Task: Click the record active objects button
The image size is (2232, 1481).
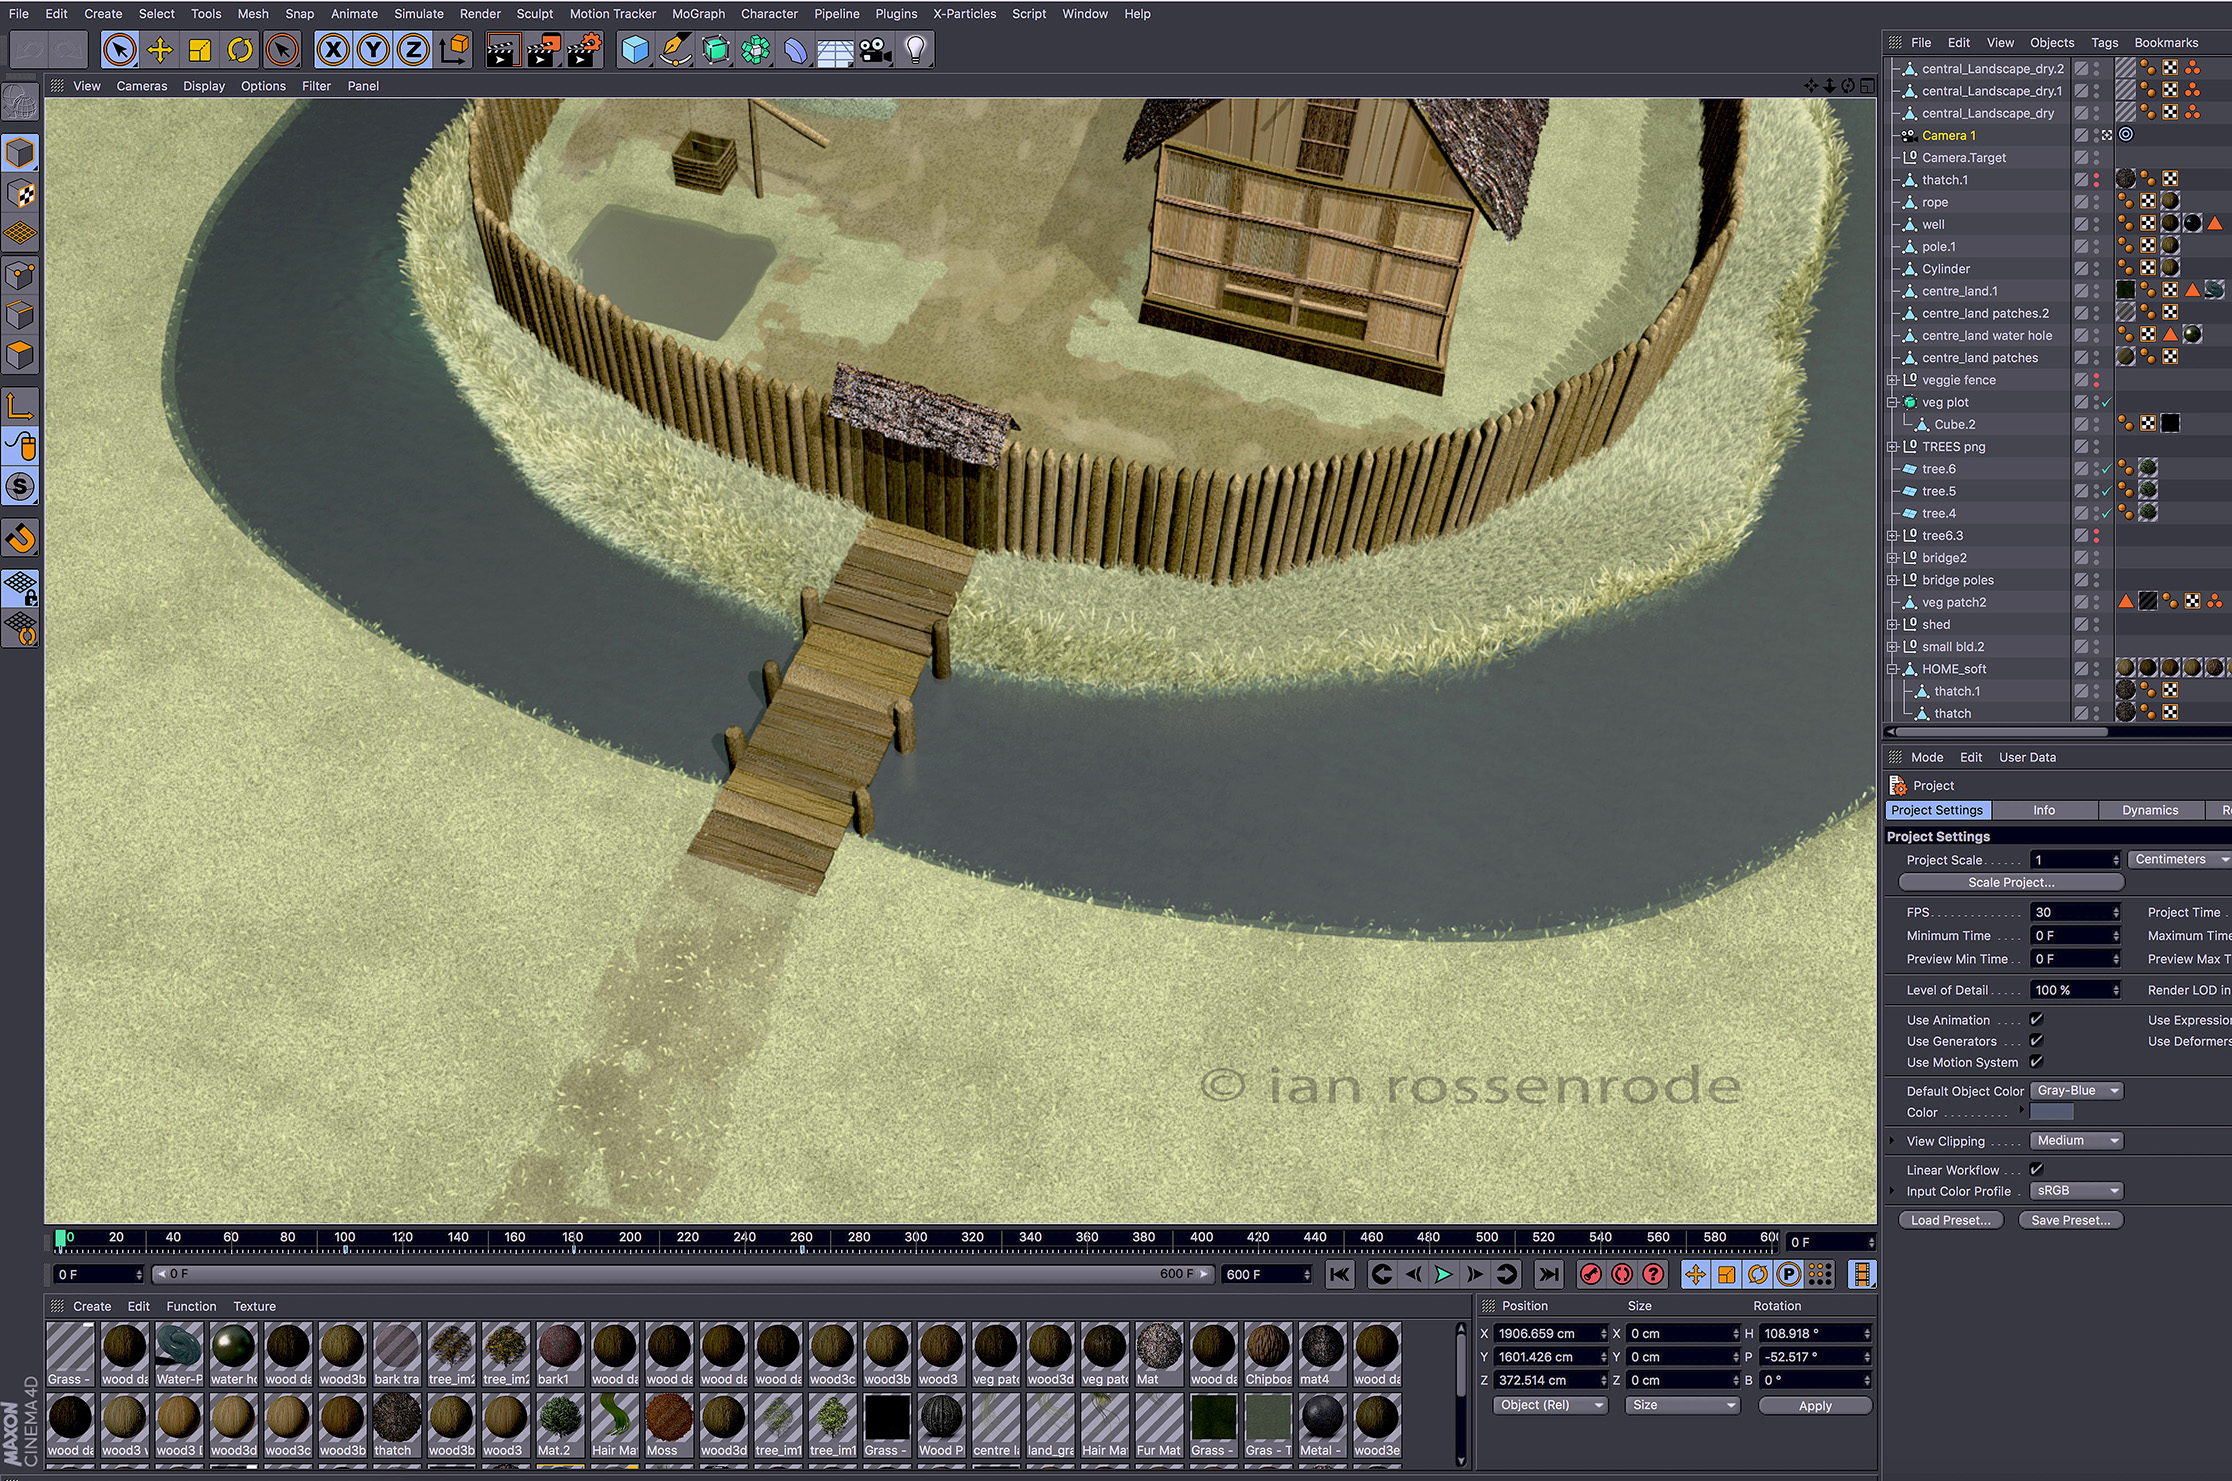Action: tap(1590, 1274)
